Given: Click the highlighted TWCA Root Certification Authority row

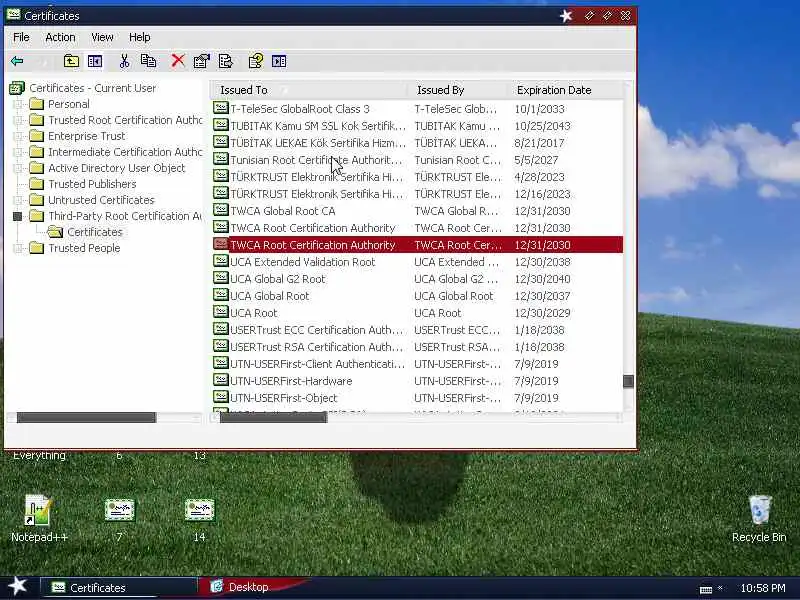Looking at the screenshot, I should tap(417, 245).
